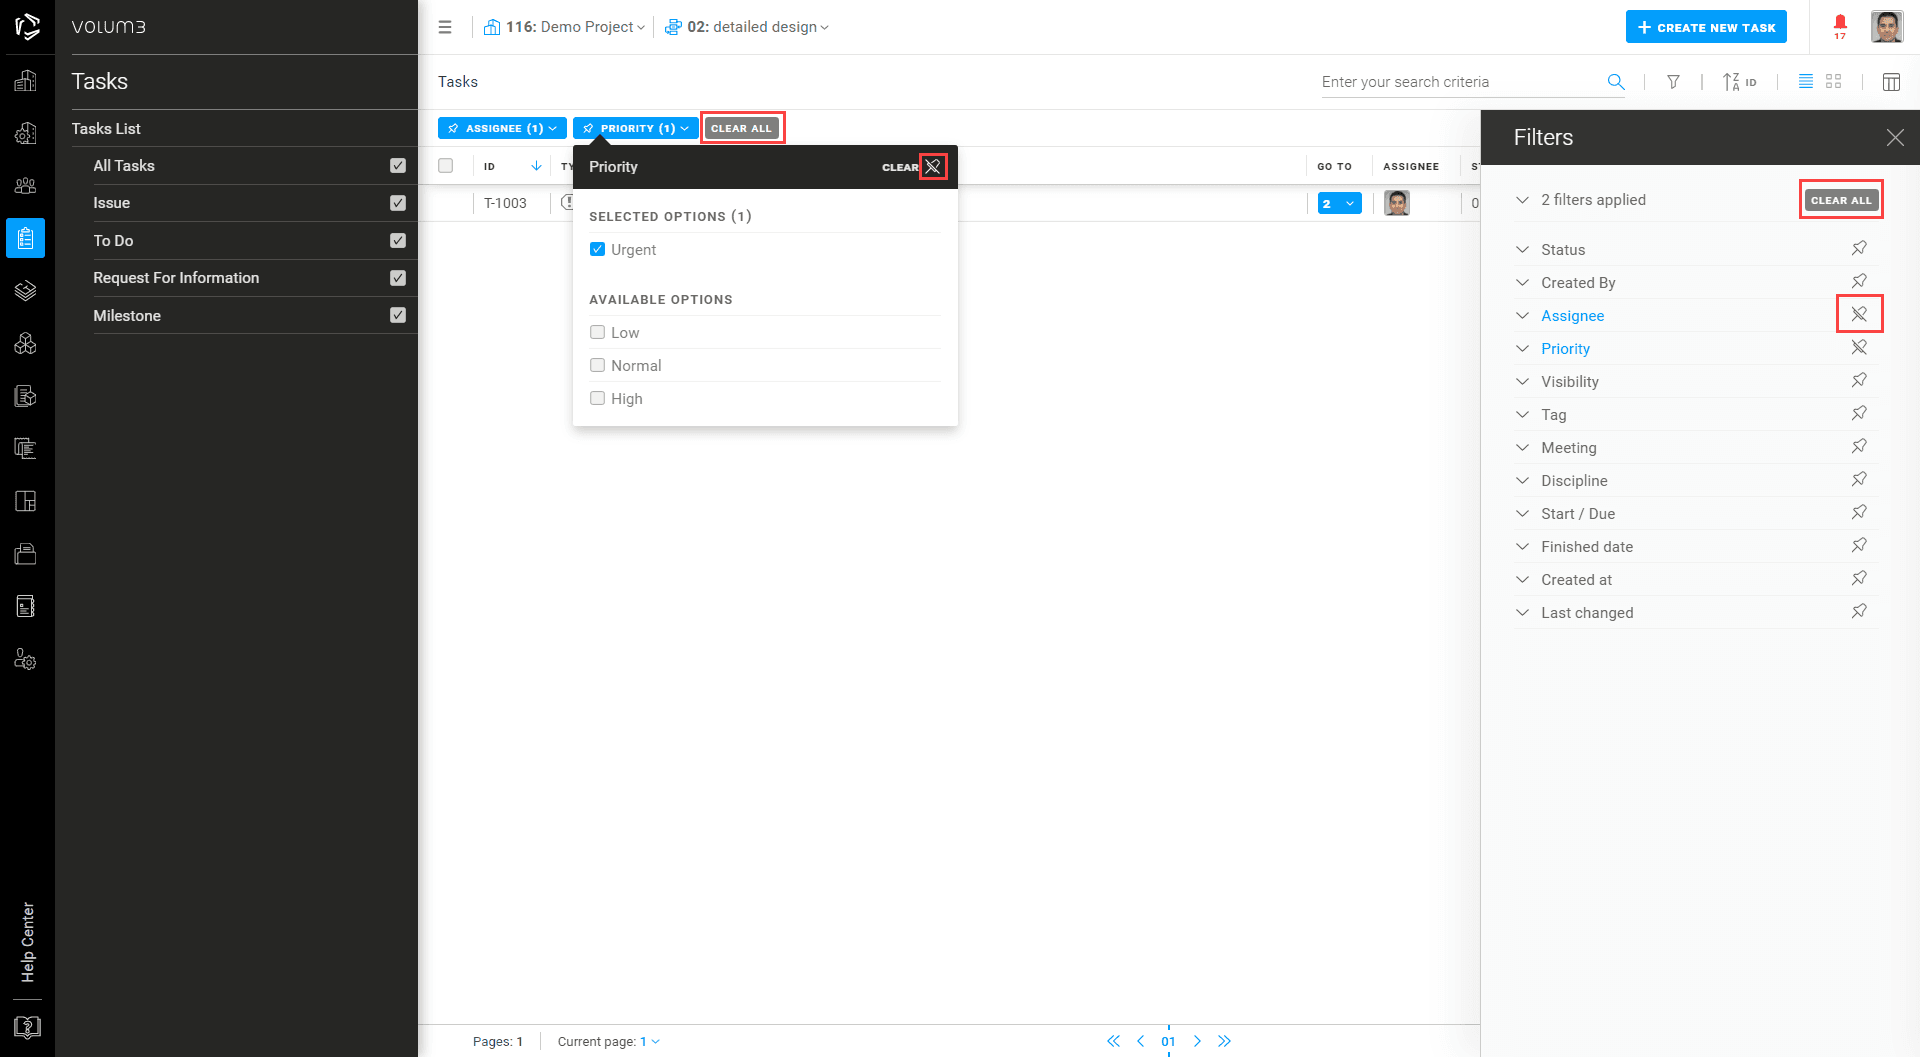Toggle the Milestone checkbox

tap(398, 315)
